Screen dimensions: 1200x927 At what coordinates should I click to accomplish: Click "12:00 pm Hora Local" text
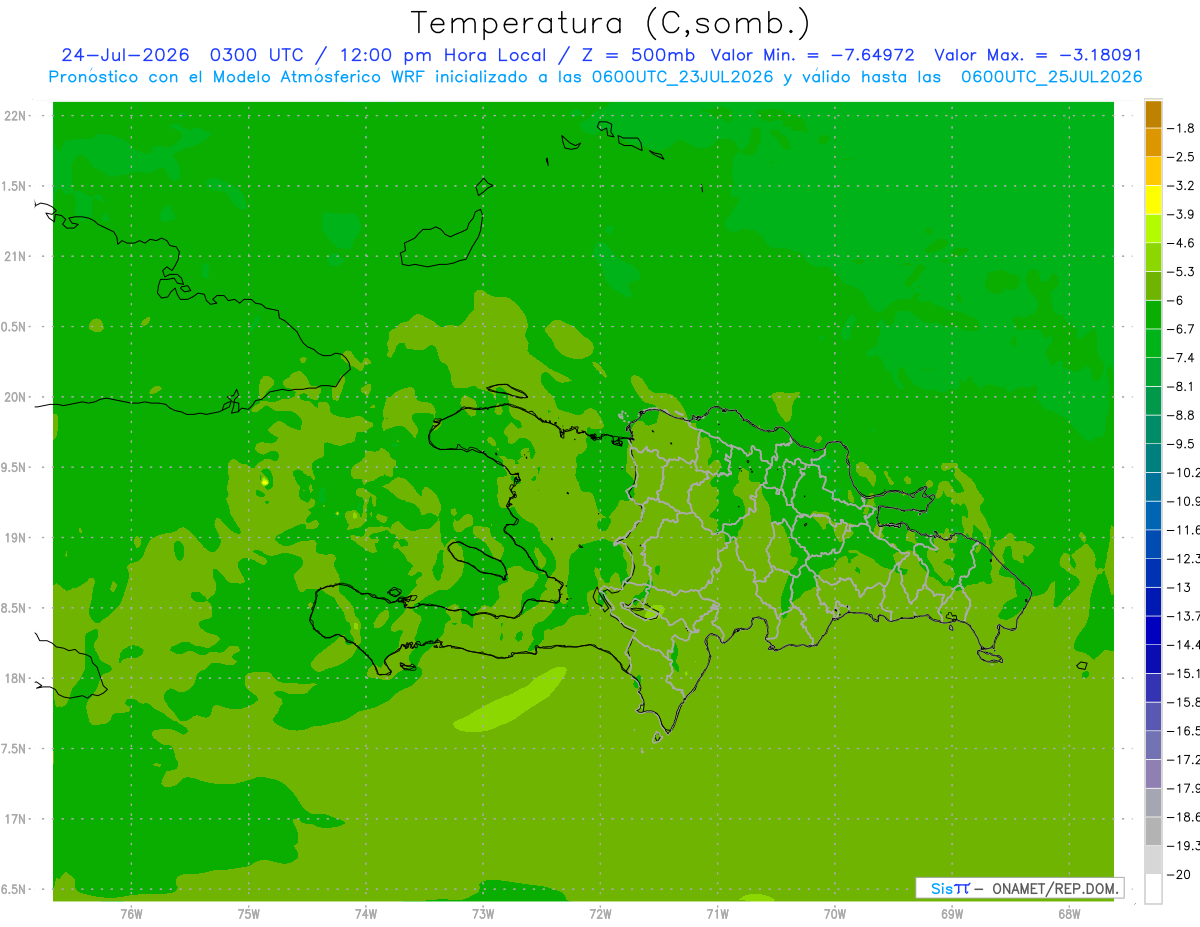[x=443, y=55]
